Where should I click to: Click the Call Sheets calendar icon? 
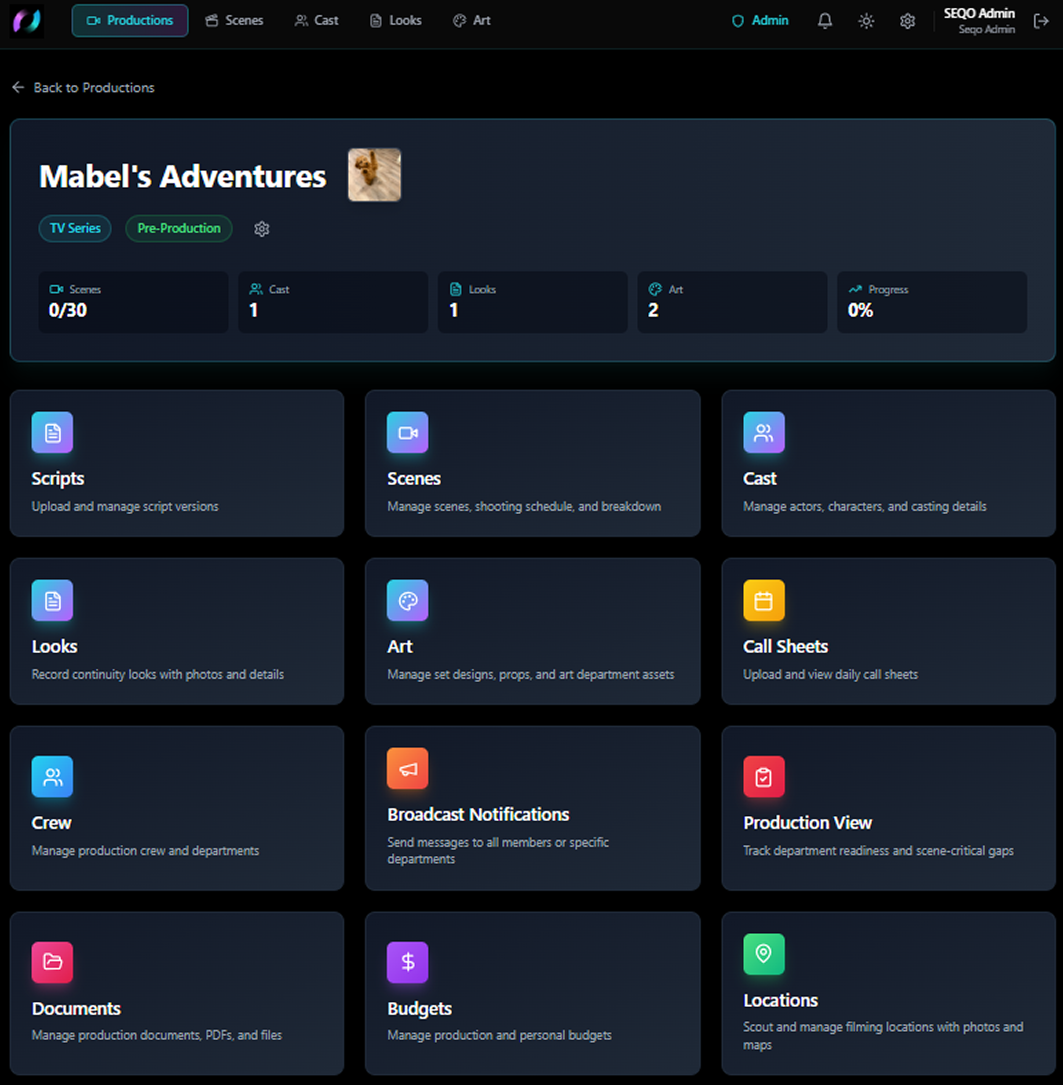pyautogui.click(x=764, y=600)
